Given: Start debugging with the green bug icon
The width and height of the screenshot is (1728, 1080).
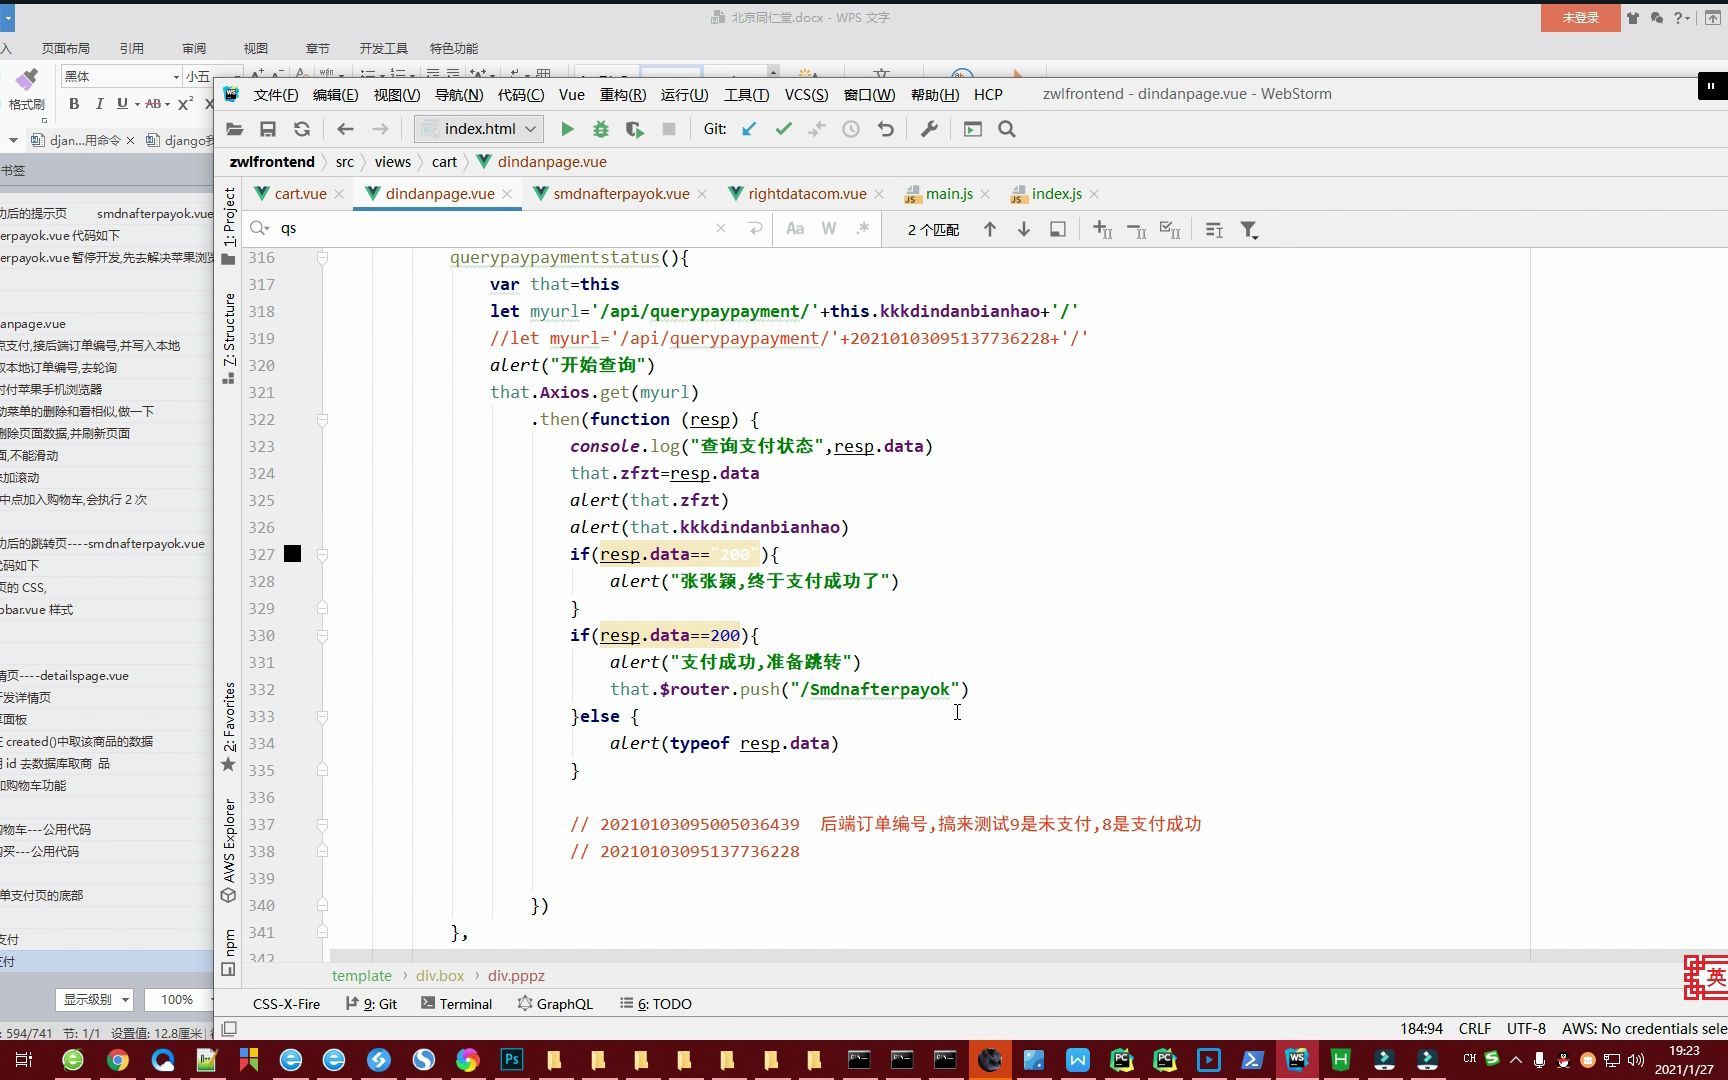Looking at the screenshot, I should pyautogui.click(x=601, y=129).
